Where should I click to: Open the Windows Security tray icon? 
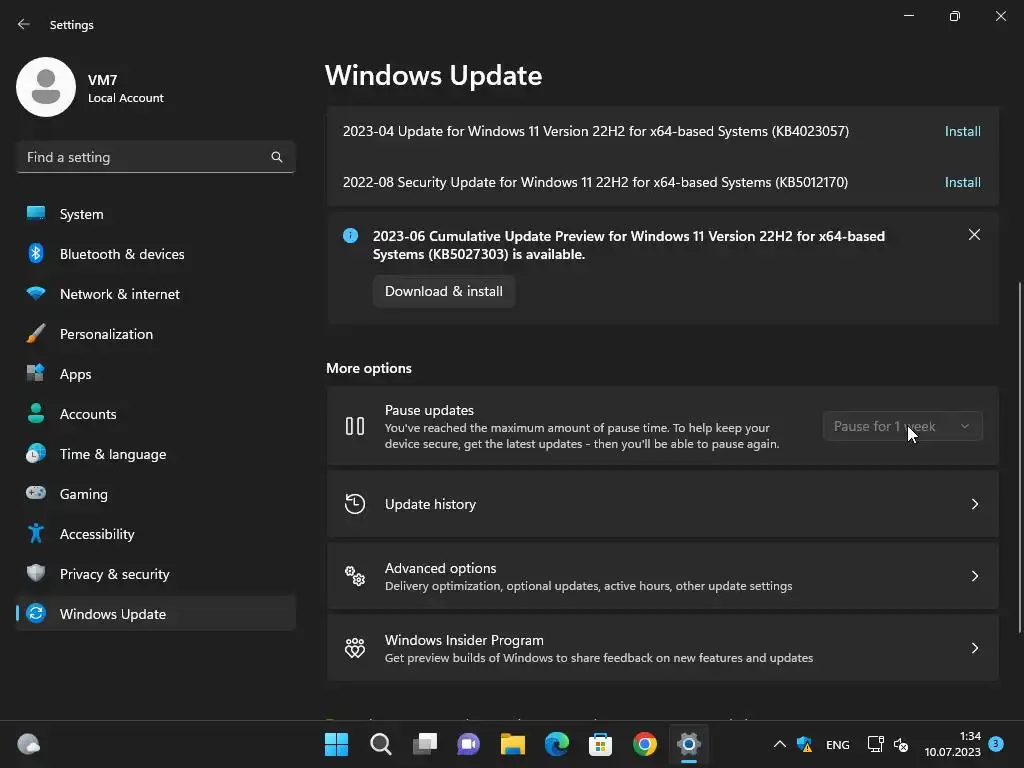(x=805, y=744)
